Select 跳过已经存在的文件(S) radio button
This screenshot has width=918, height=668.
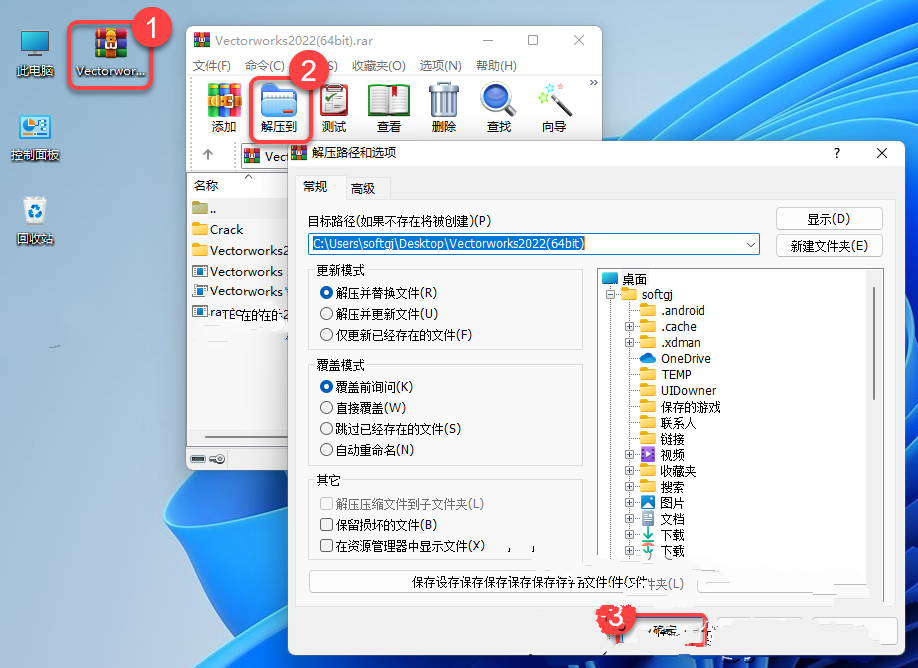point(326,429)
